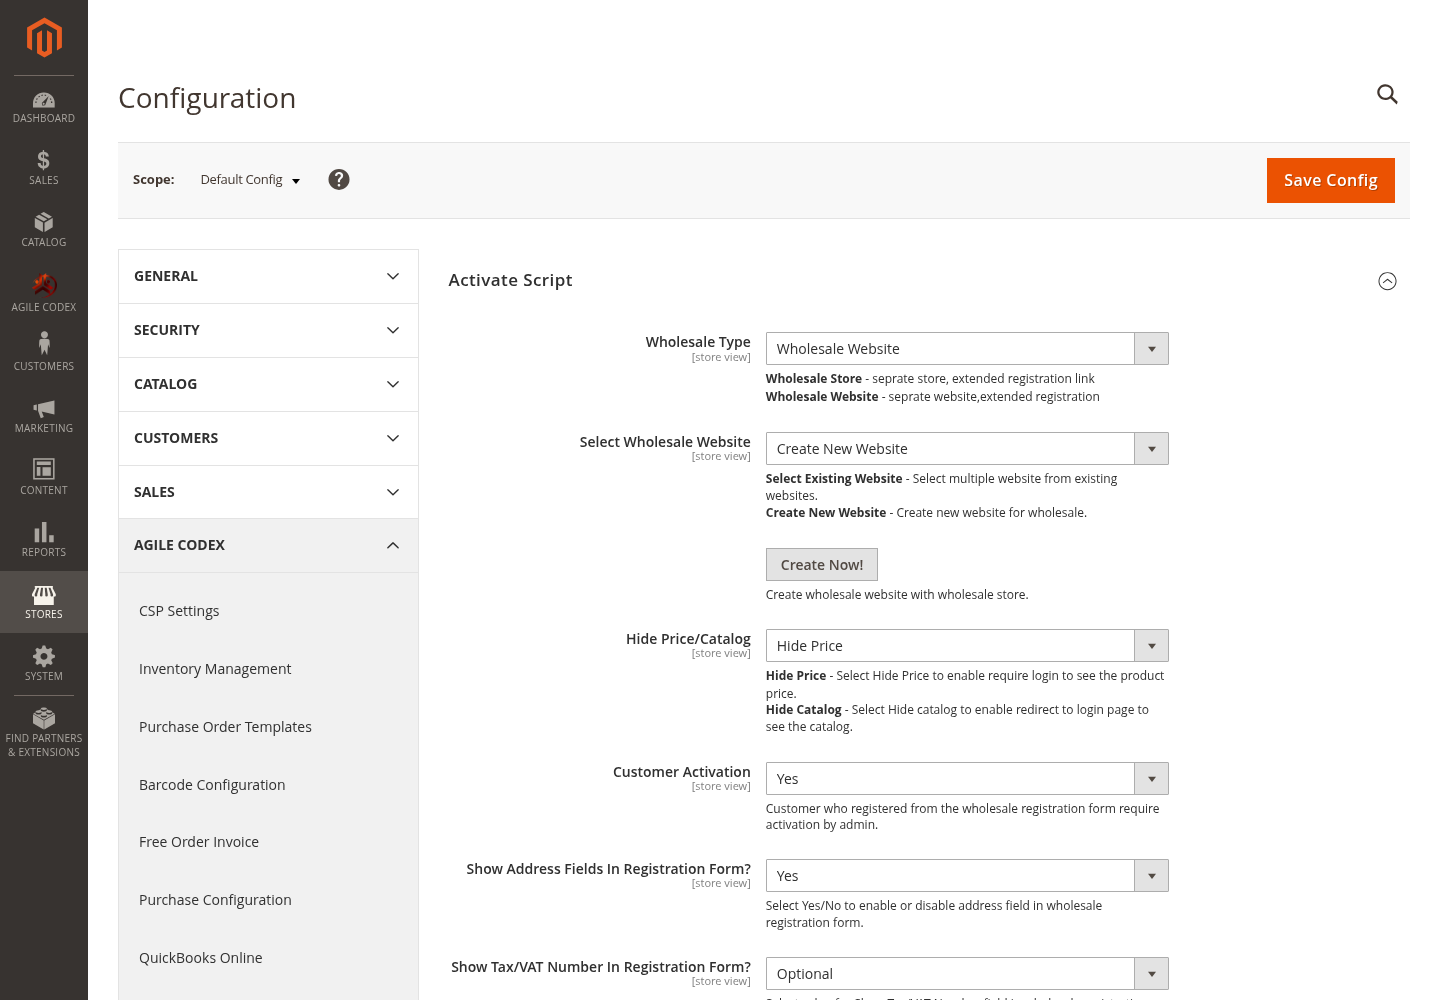Click the Create Now! button
This screenshot has height=1000, width=1440.
(822, 565)
